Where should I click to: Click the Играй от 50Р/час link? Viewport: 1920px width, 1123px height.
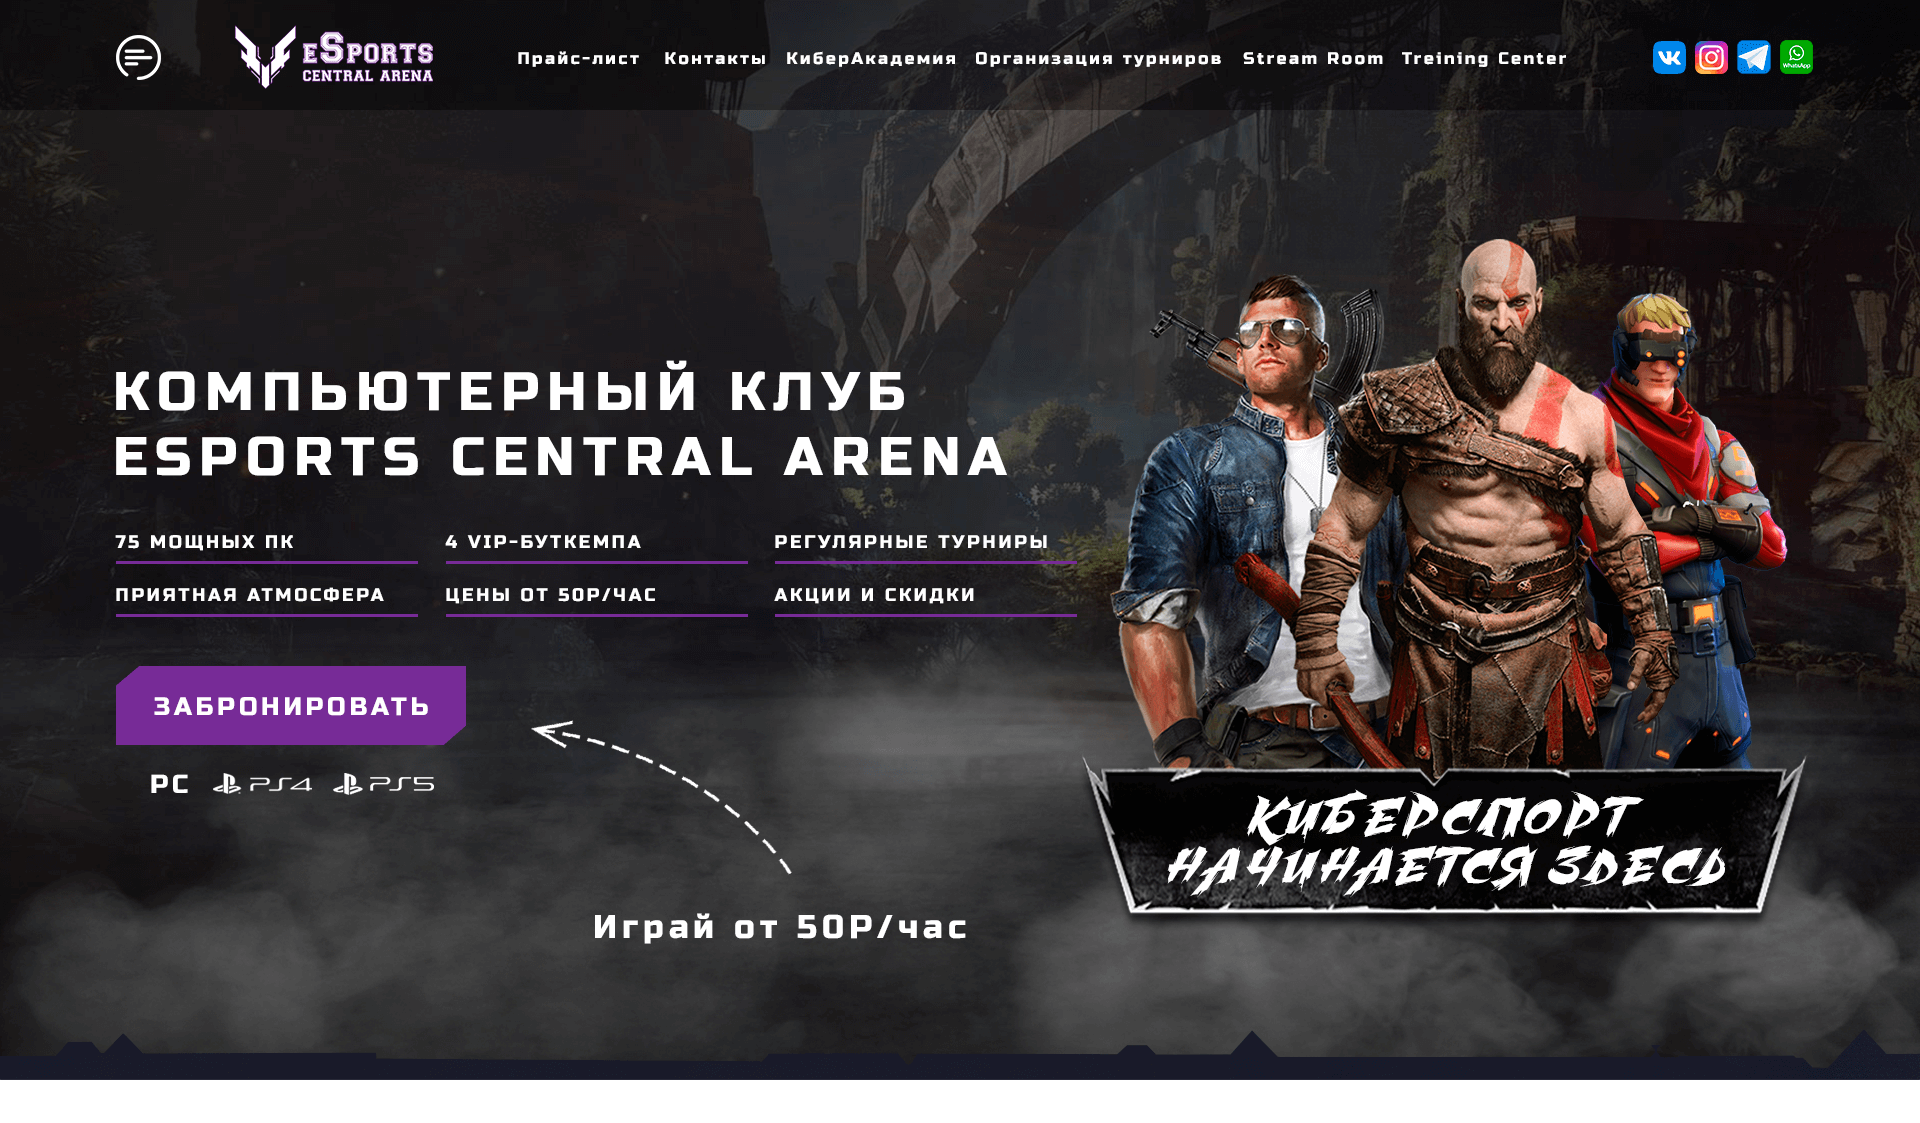pos(780,926)
